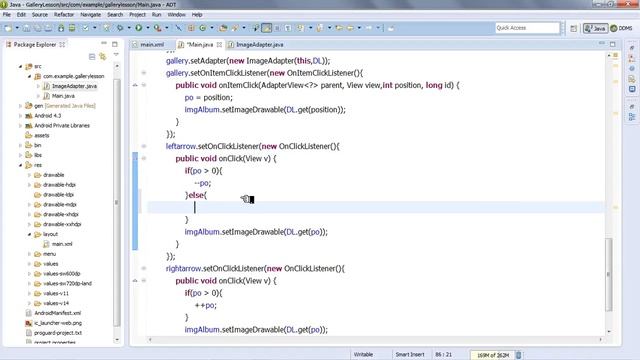The height and width of the screenshot is (360, 640).
Task: Open dropdown arrow next to New icon
Action: coord(17,28)
